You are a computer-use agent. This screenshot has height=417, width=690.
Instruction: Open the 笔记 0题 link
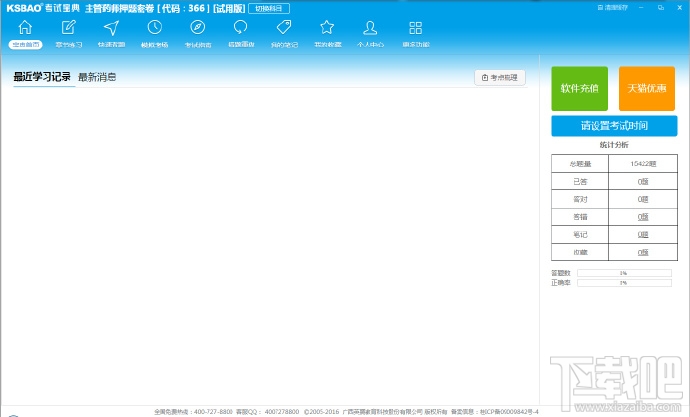click(643, 234)
